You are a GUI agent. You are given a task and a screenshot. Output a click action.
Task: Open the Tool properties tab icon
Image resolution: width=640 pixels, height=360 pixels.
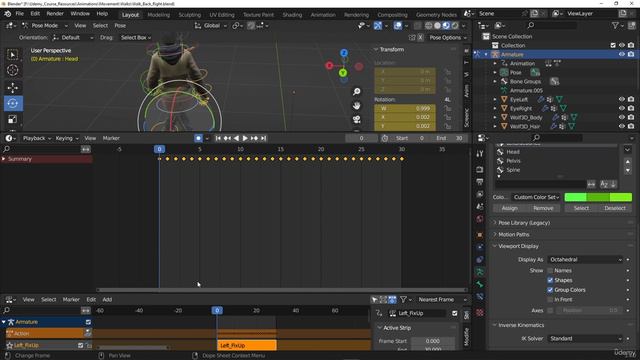[480, 153]
